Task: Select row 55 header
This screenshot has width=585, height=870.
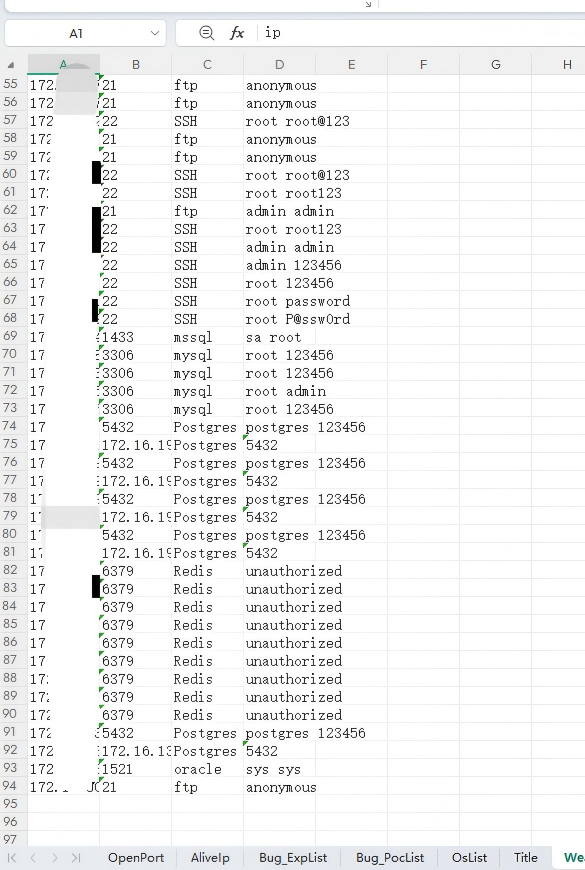Action: coord(11,84)
